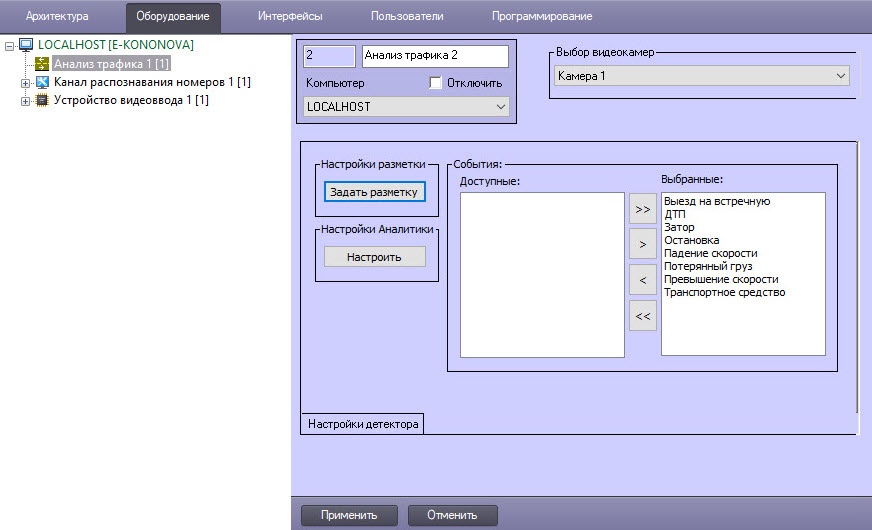Move all events with >> button

642,210
